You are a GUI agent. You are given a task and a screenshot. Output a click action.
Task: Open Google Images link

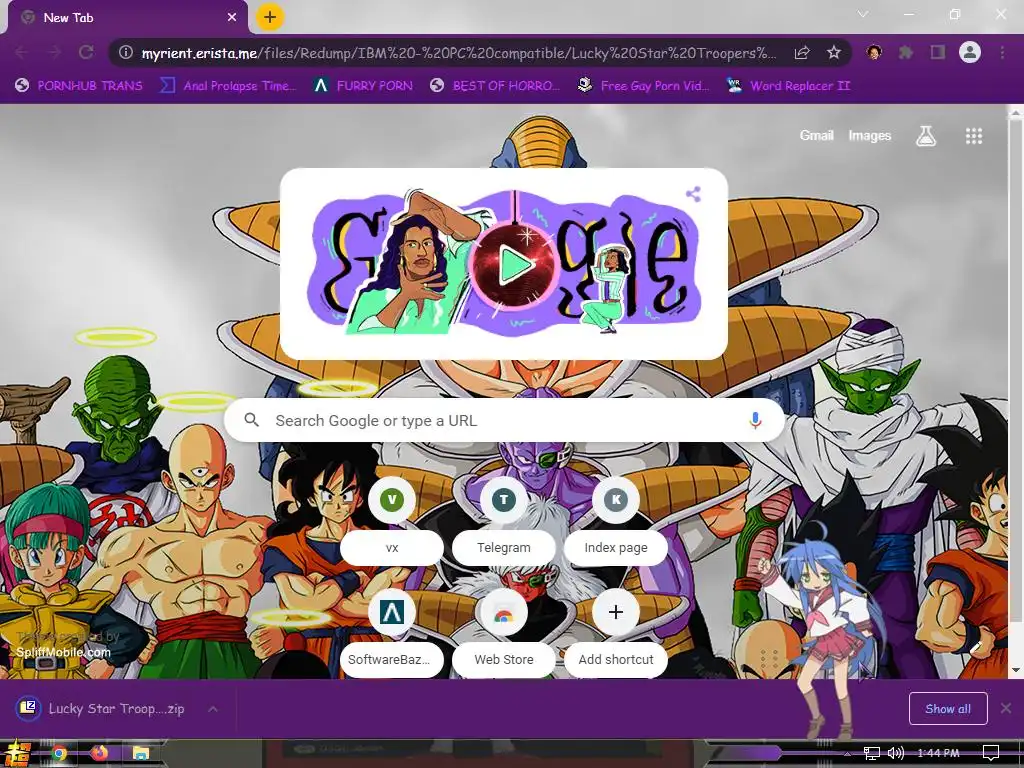point(869,135)
